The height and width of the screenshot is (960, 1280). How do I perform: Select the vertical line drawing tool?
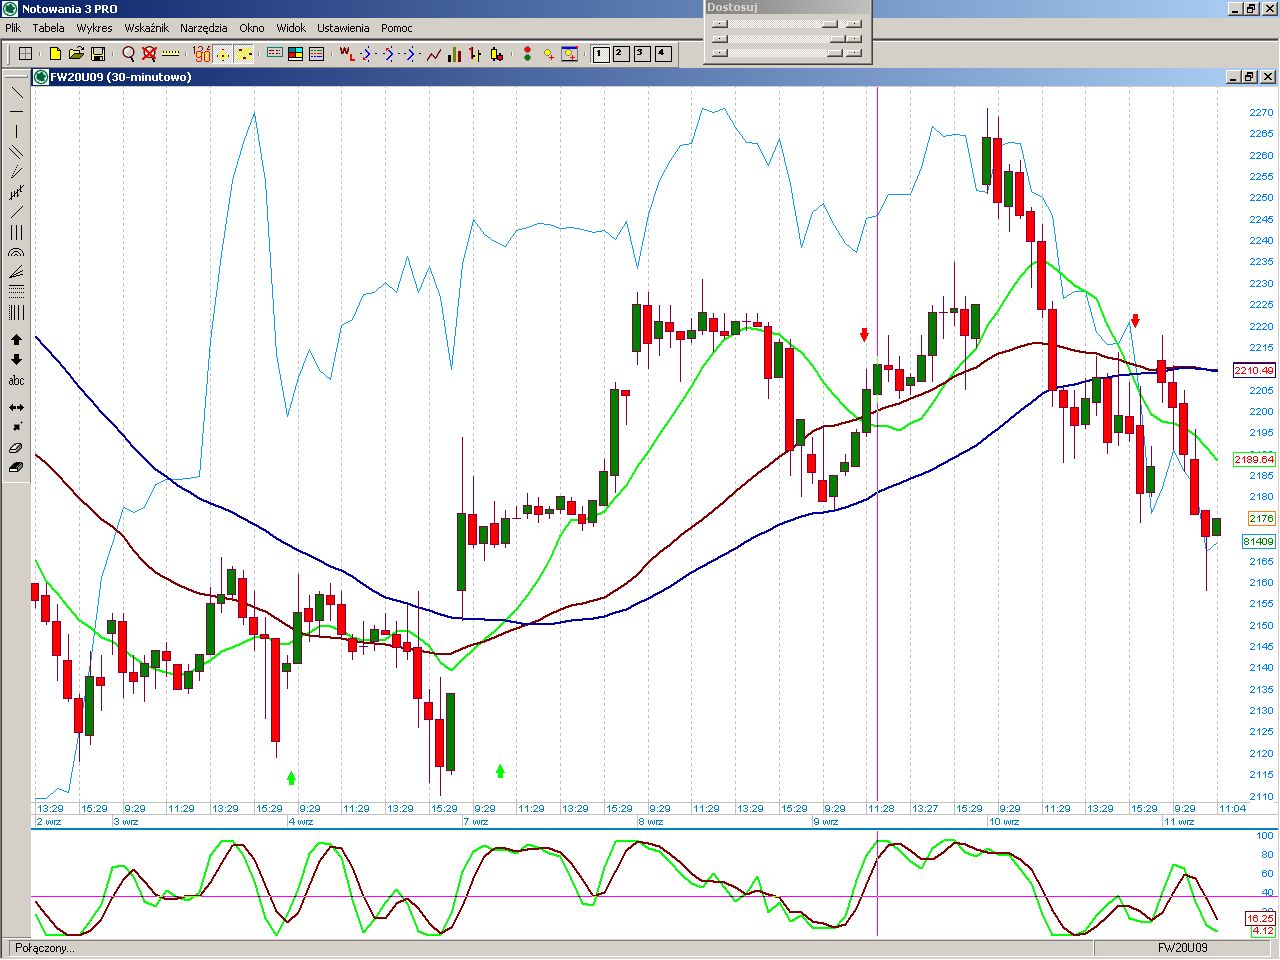point(16,132)
